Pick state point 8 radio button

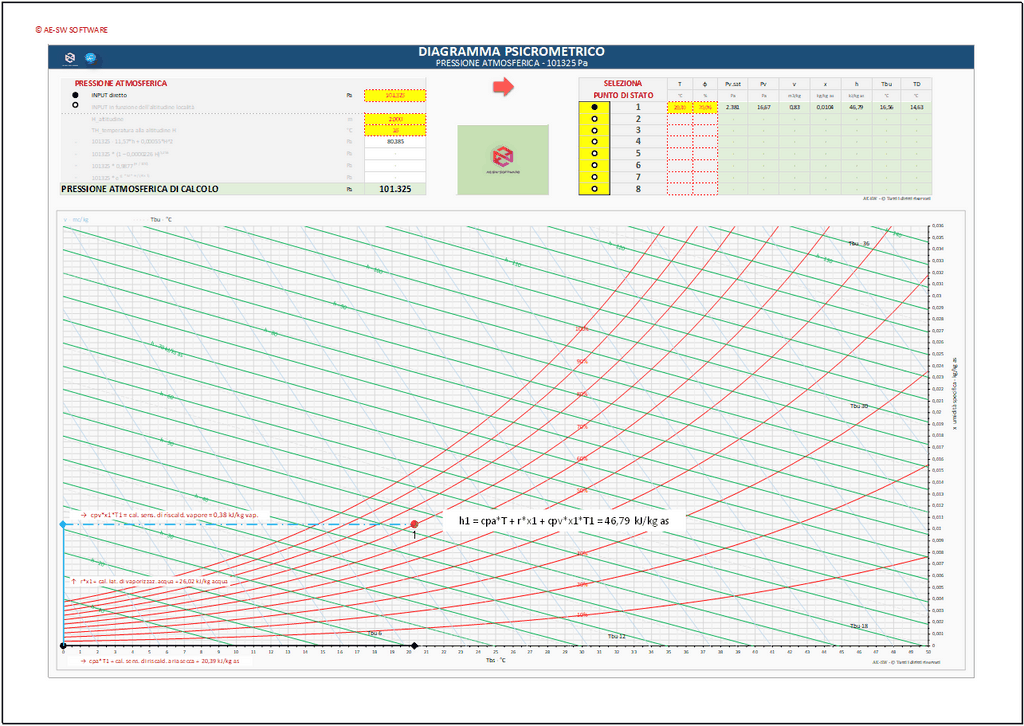(595, 188)
